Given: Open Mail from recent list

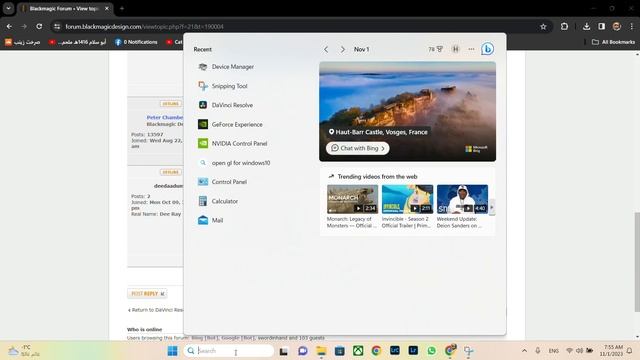Looking at the screenshot, I should tap(211, 220).
